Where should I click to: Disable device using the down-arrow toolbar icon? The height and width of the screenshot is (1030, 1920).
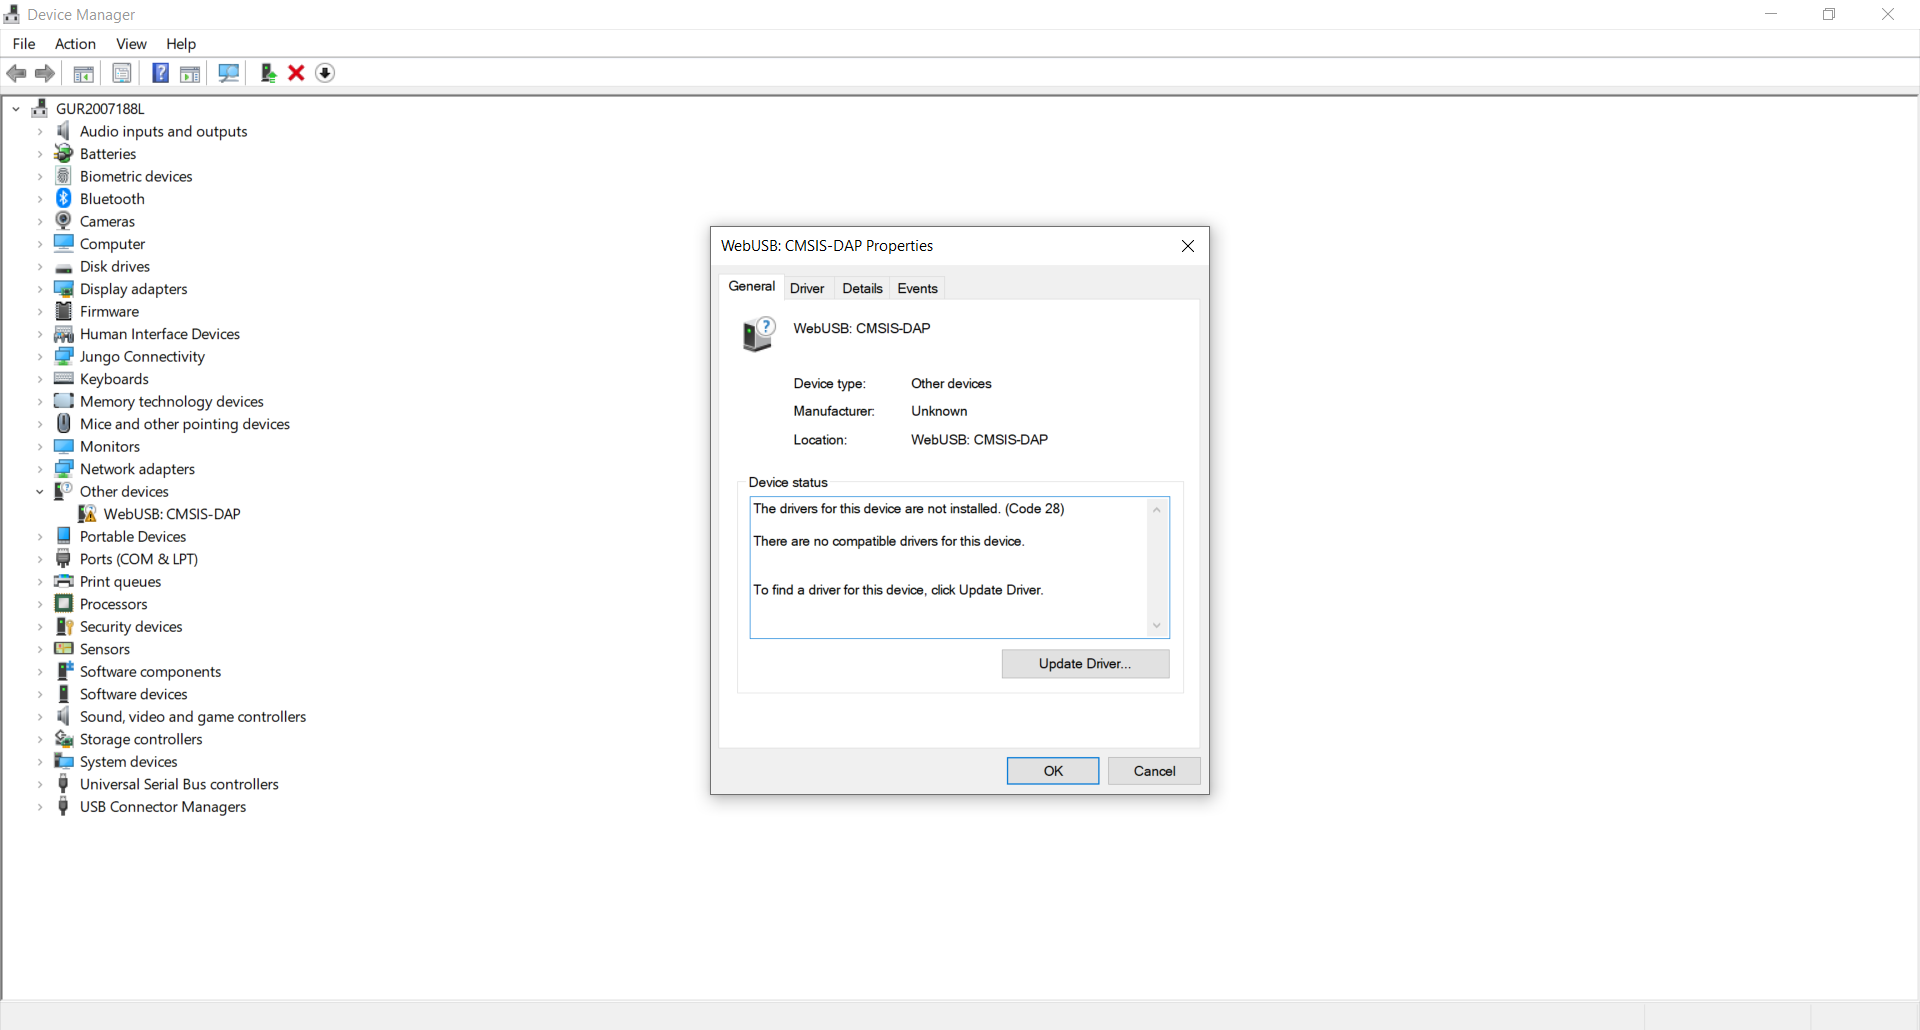point(325,73)
